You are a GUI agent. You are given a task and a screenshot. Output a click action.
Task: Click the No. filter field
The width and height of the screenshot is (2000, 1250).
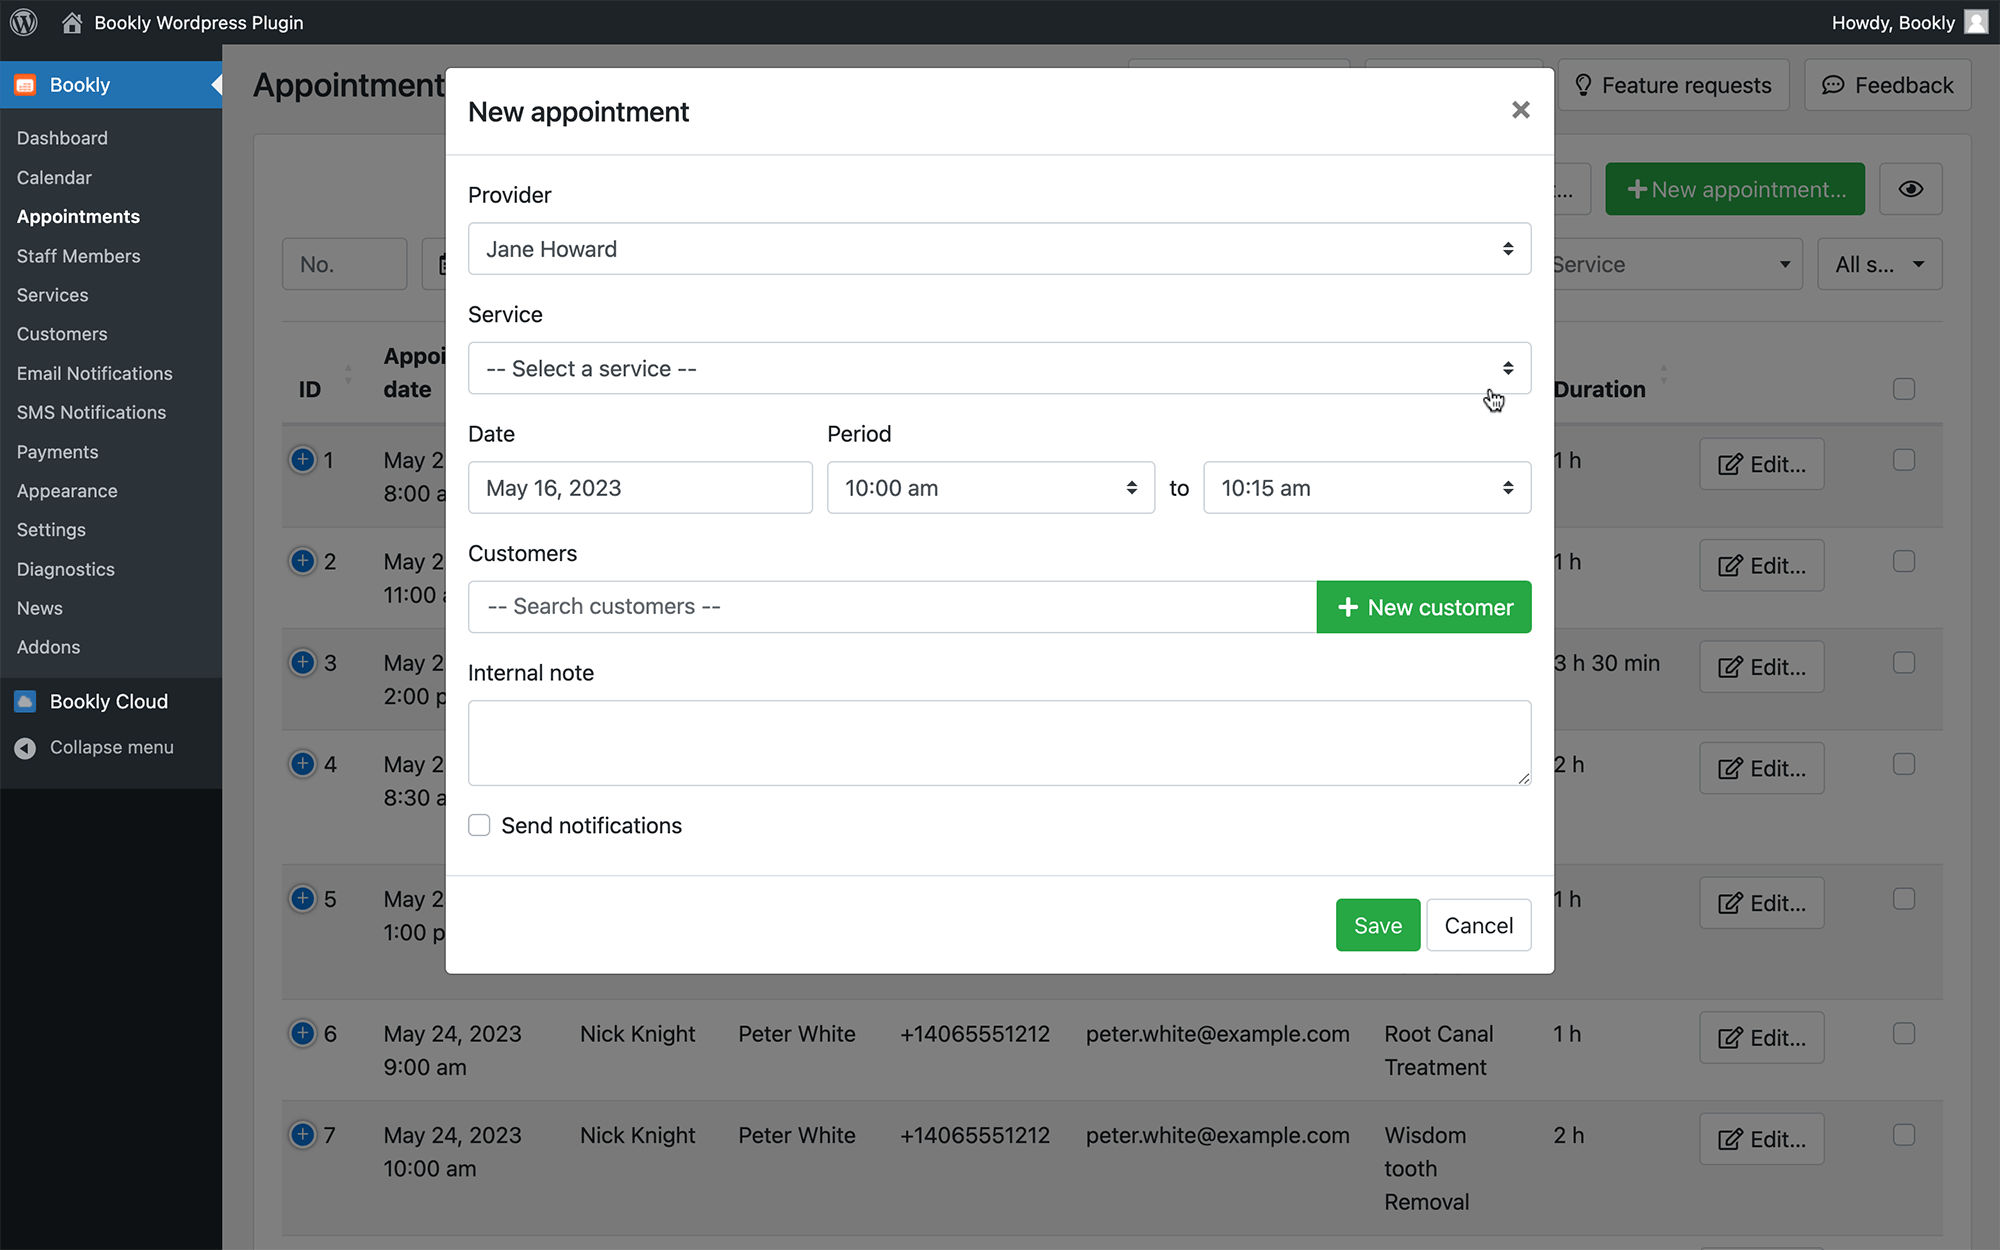pyautogui.click(x=344, y=264)
